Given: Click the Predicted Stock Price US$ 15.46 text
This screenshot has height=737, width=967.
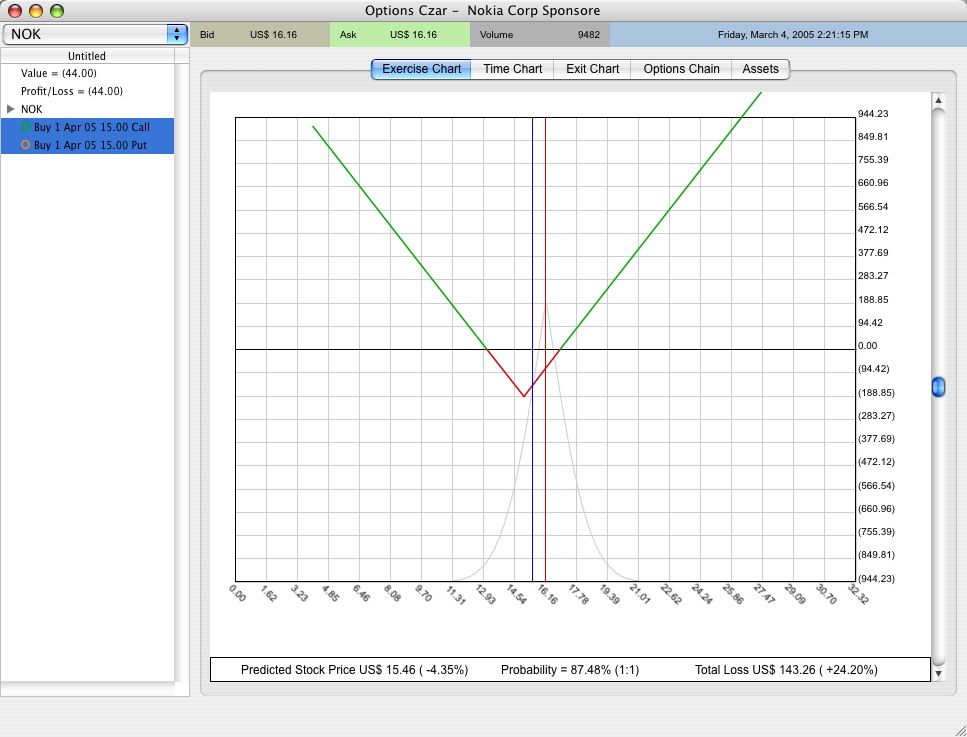Looking at the screenshot, I should click(355, 670).
